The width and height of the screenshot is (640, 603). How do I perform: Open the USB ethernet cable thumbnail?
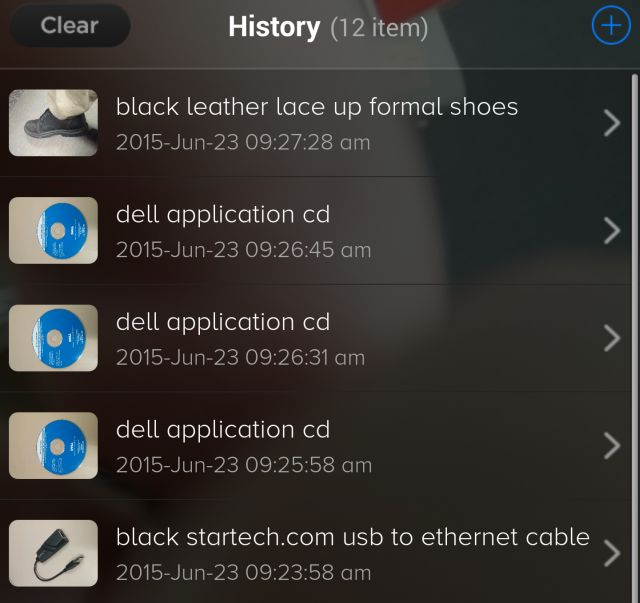(x=53, y=554)
